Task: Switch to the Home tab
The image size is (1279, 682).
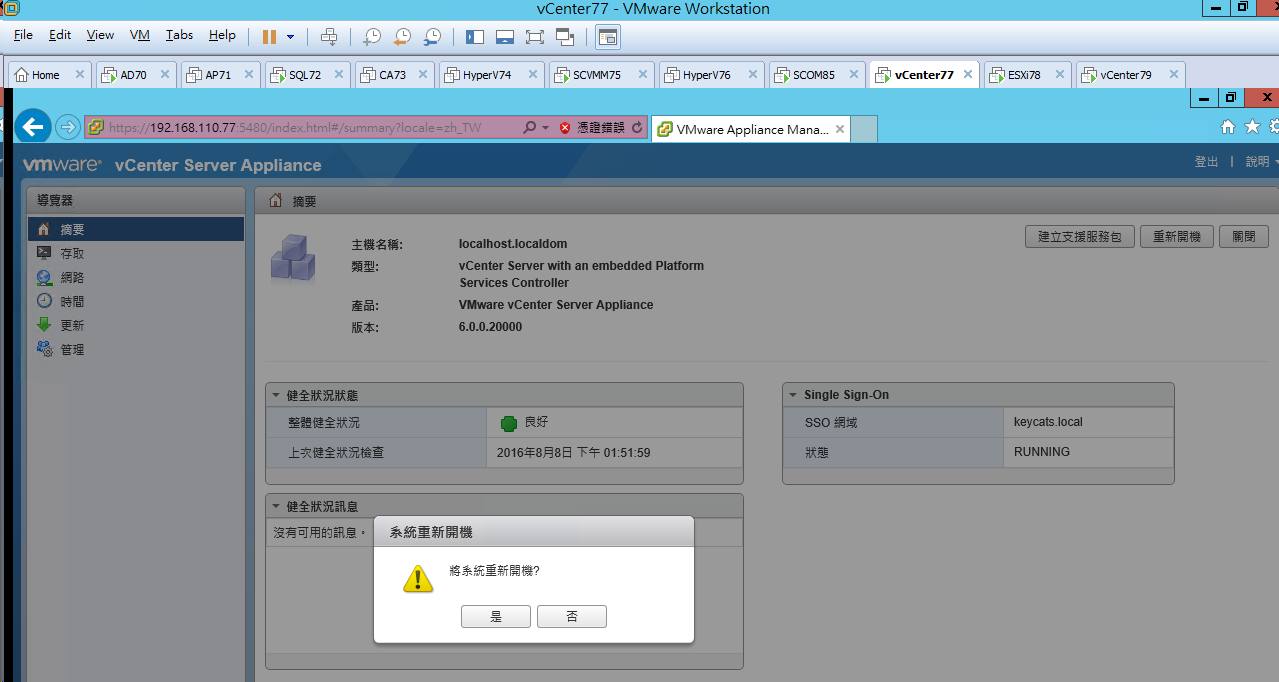Action: point(50,75)
